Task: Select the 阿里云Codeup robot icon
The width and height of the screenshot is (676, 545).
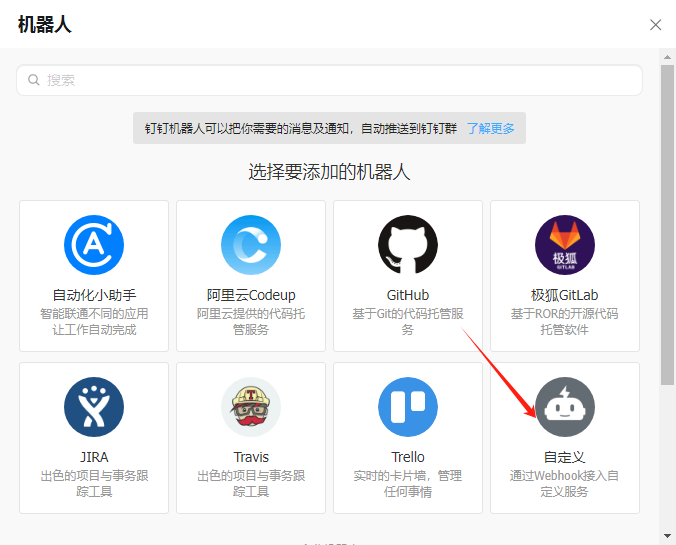Action: click(x=251, y=245)
